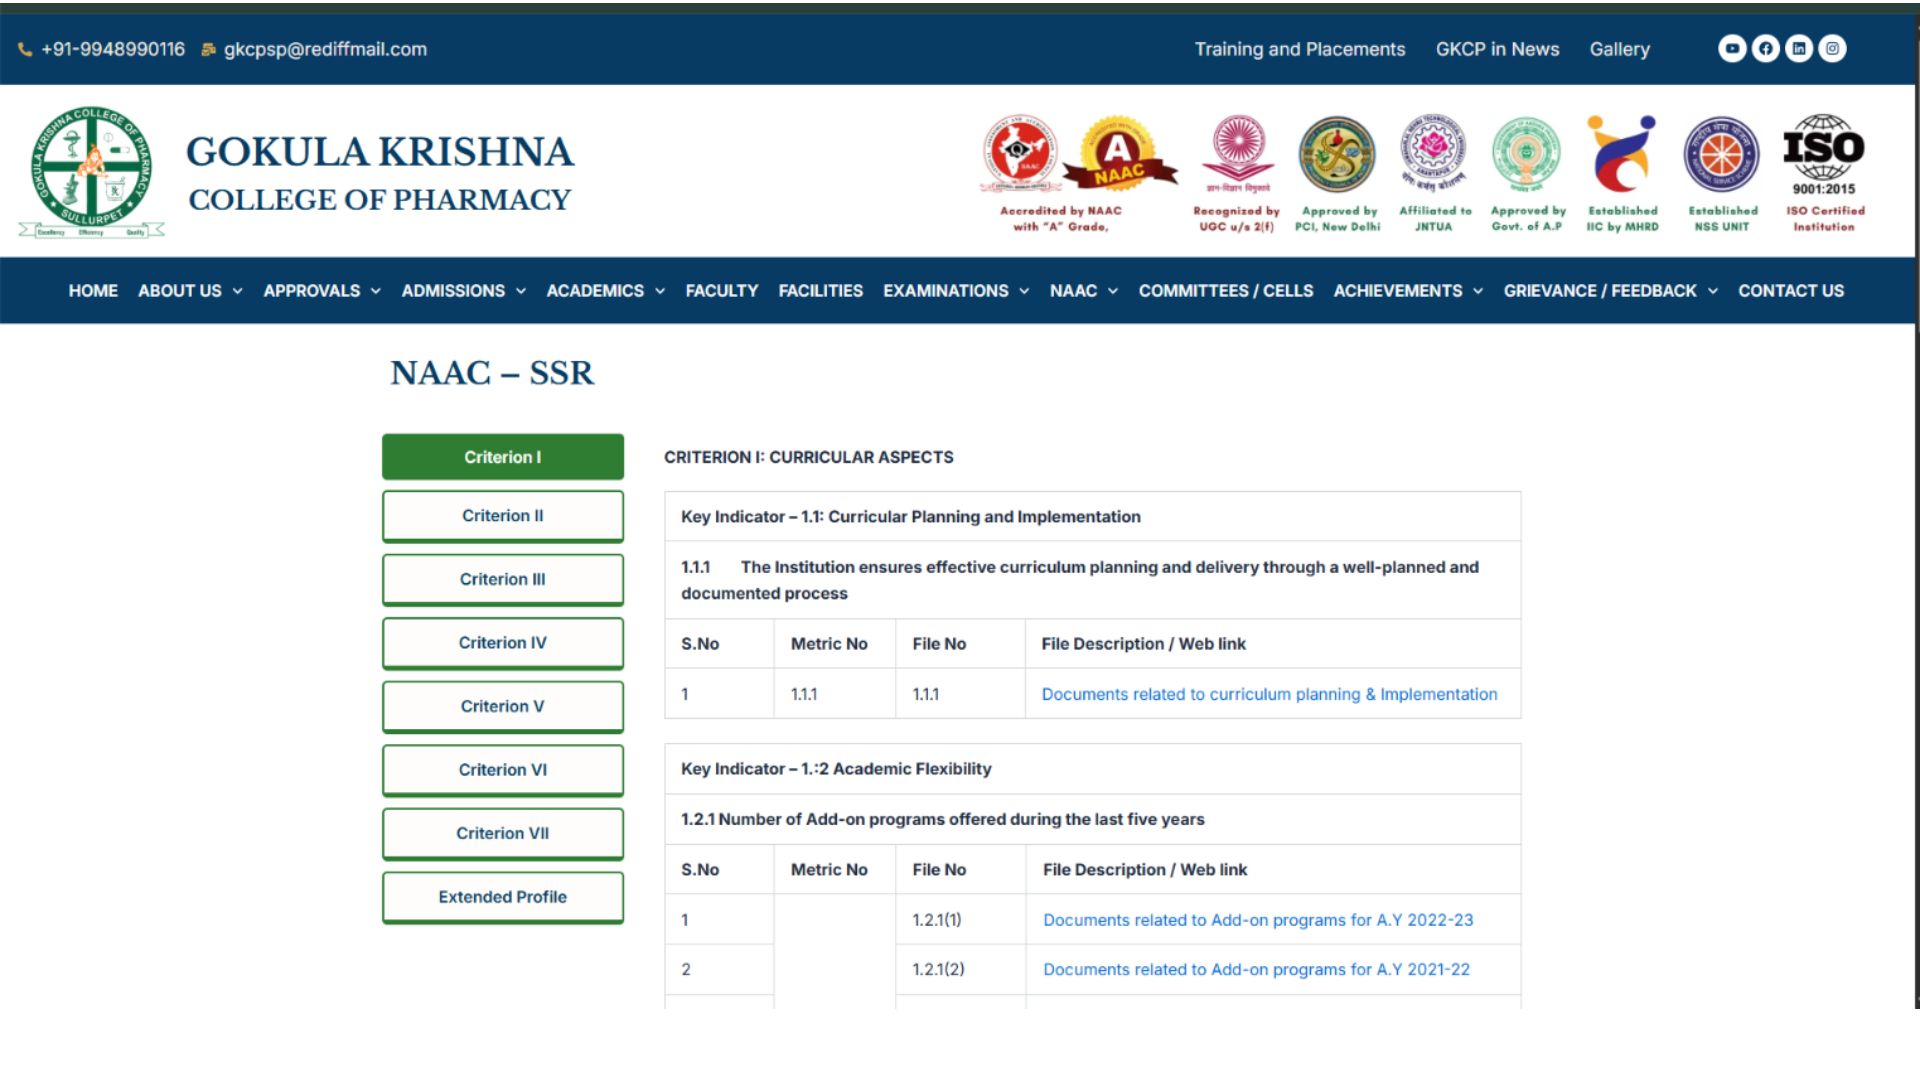Click the 1.2.1 Add-on programs description row
1920x1080 pixels.
[x=1093, y=819]
